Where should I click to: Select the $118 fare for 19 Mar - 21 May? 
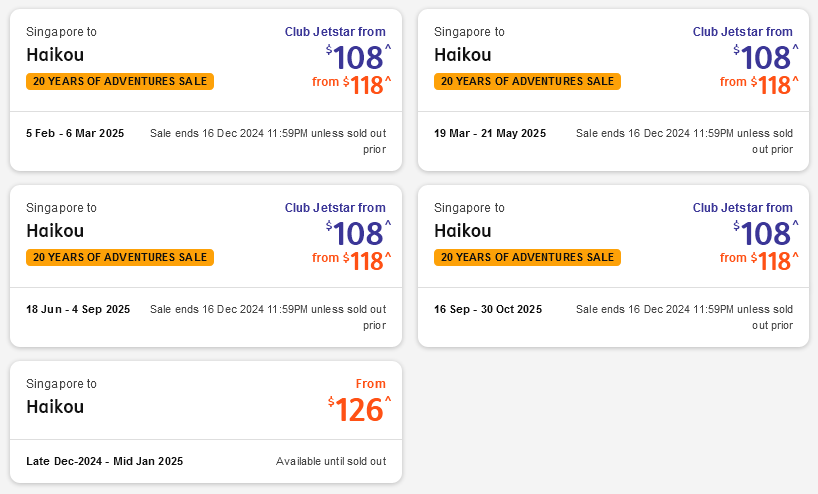(774, 85)
